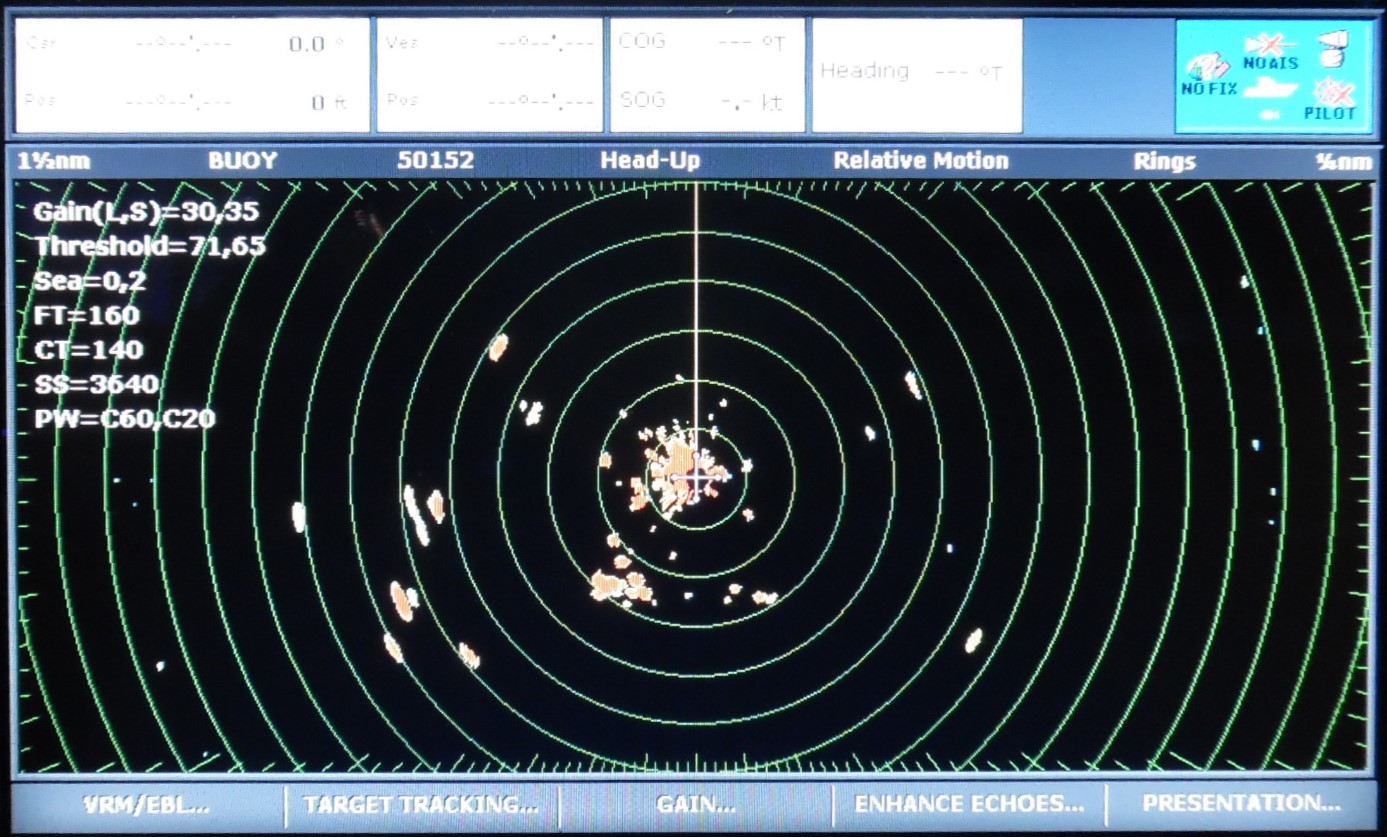Image resolution: width=1387 pixels, height=837 pixels.
Task: Click the red X over the AIS symbol
Action: coord(1270,44)
